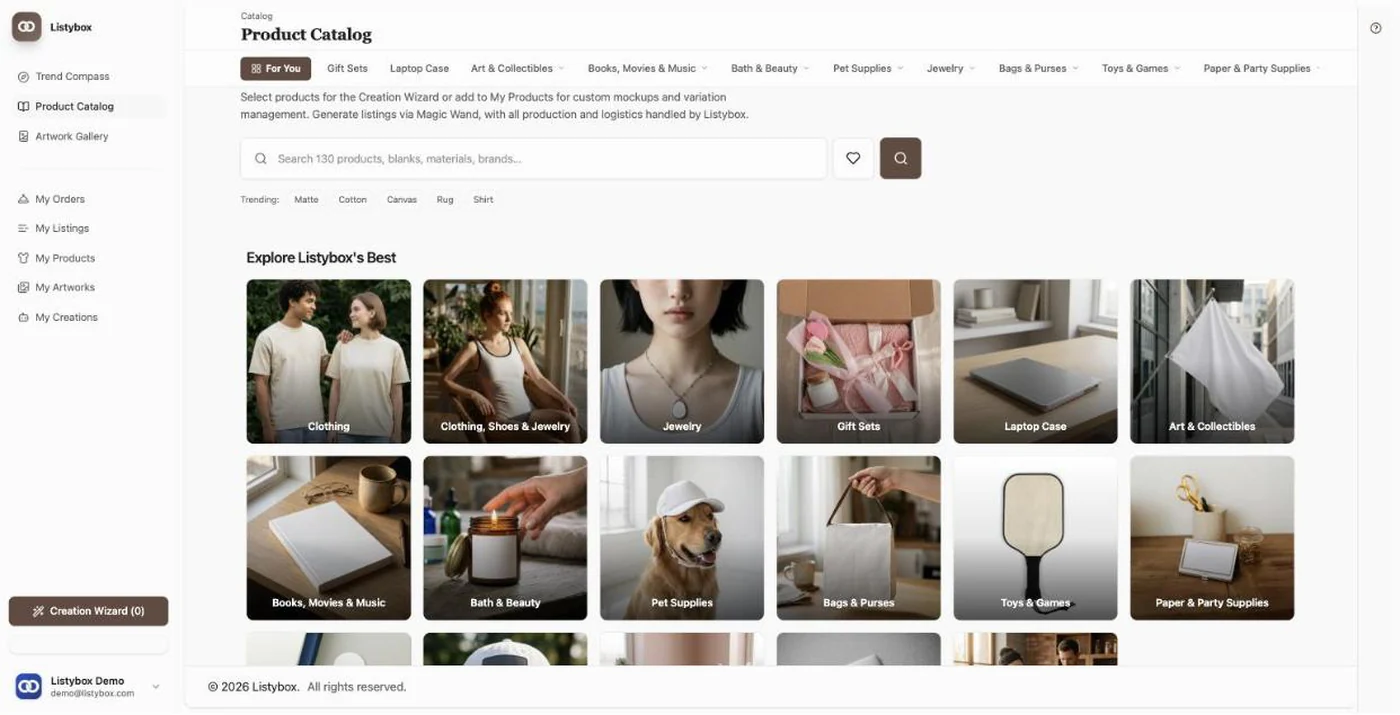
Task: Expand the Books, Movies & Music dropdown arrow
Action: point(704,68)
